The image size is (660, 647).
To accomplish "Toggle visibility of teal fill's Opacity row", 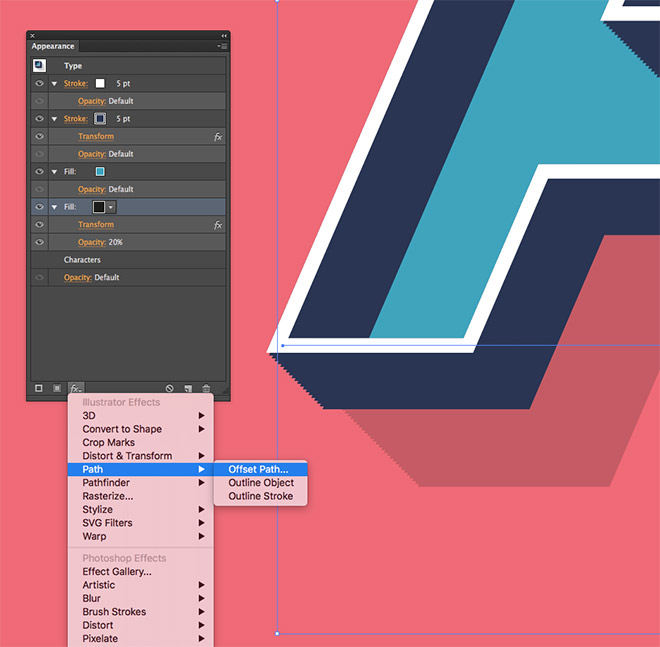I will tap(40, 189).
